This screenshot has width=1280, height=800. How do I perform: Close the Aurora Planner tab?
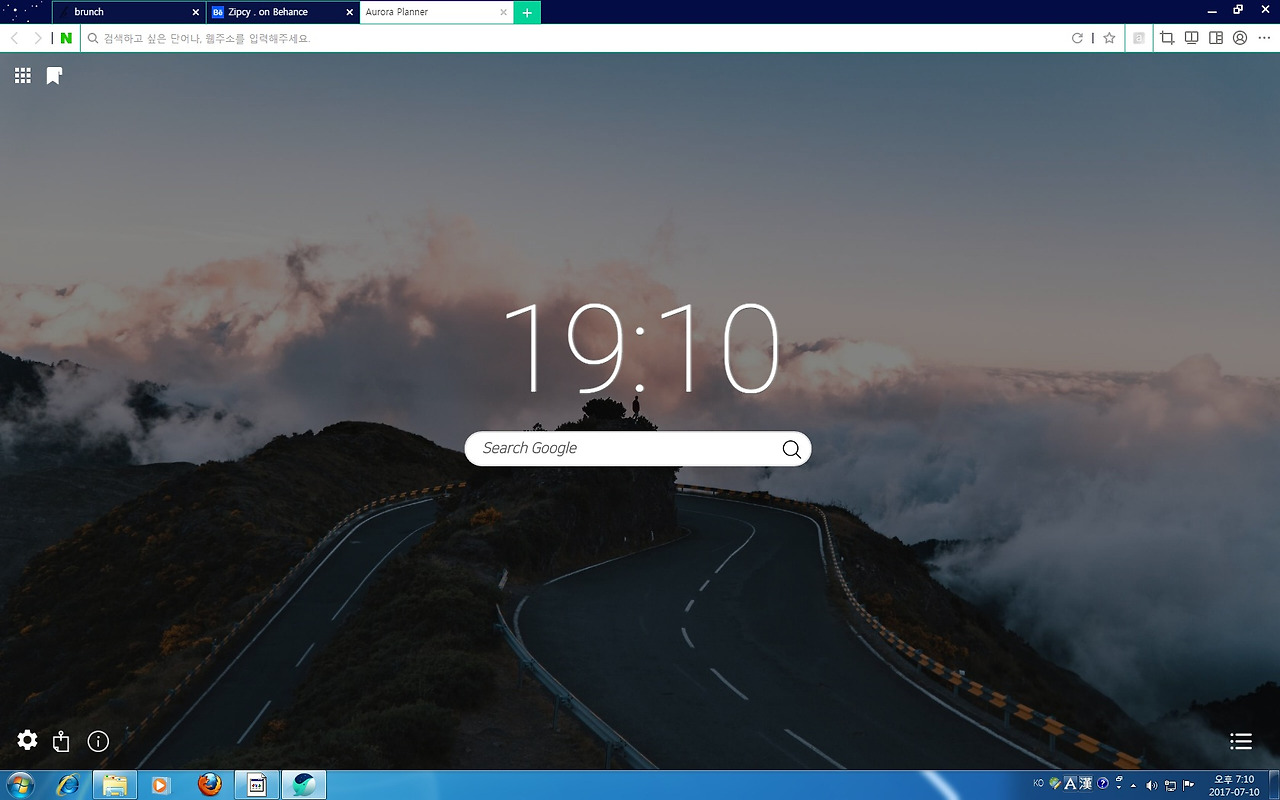pos(504,13)
